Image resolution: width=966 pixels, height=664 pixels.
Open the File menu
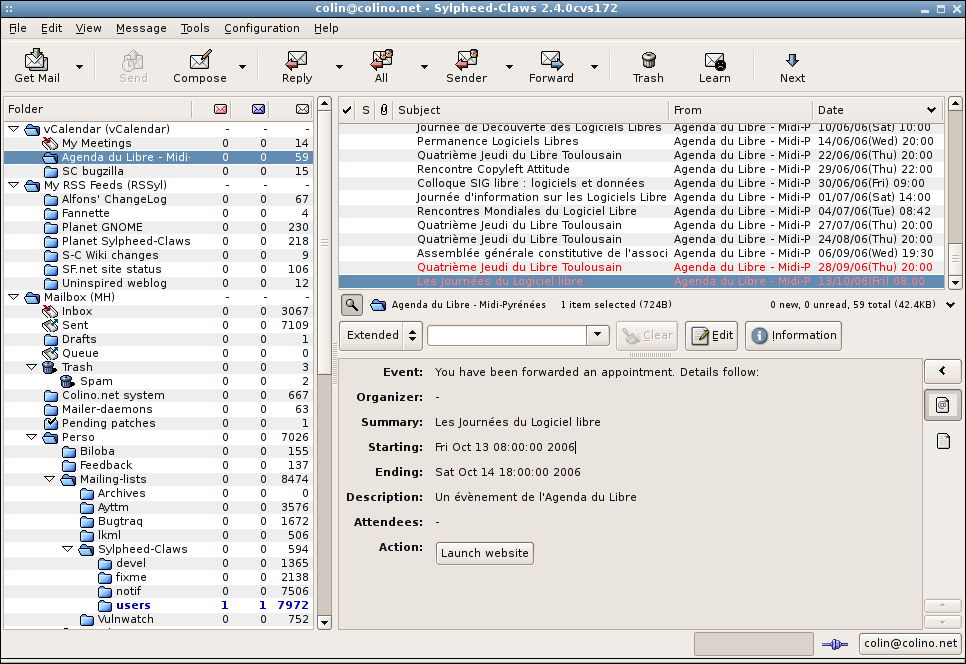[x=18, y=28]
